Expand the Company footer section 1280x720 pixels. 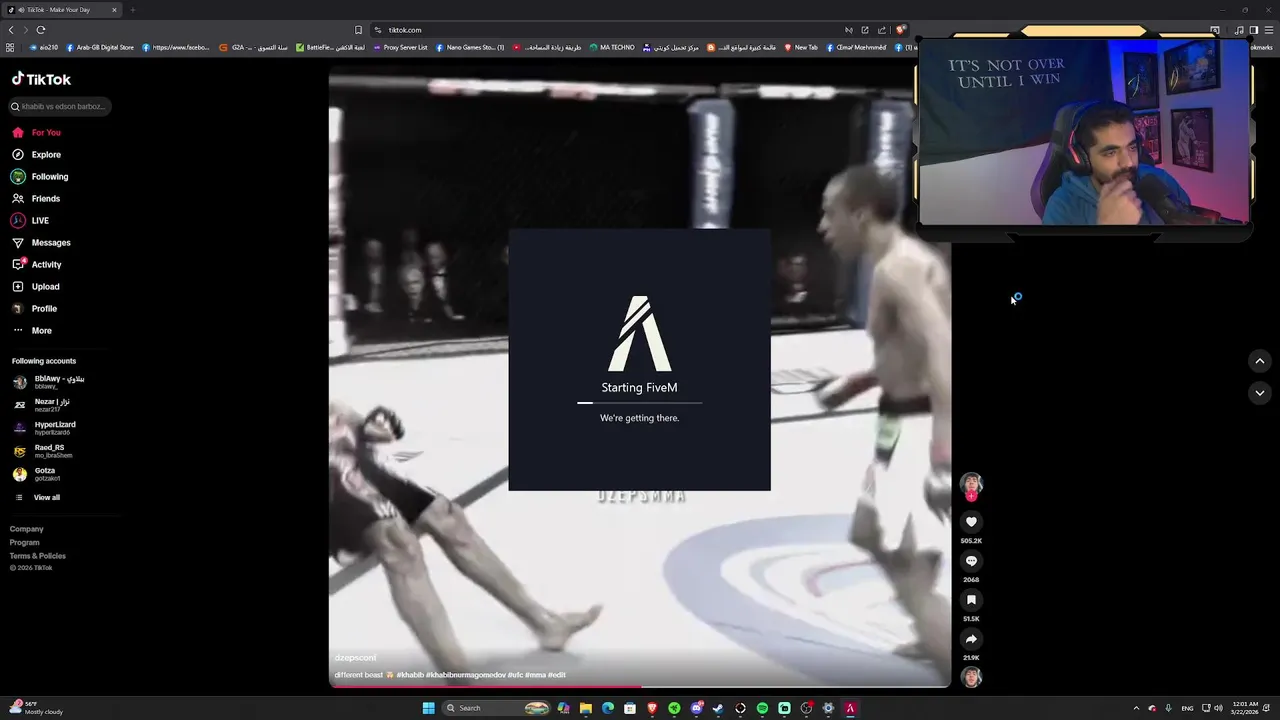coord(27,529)
